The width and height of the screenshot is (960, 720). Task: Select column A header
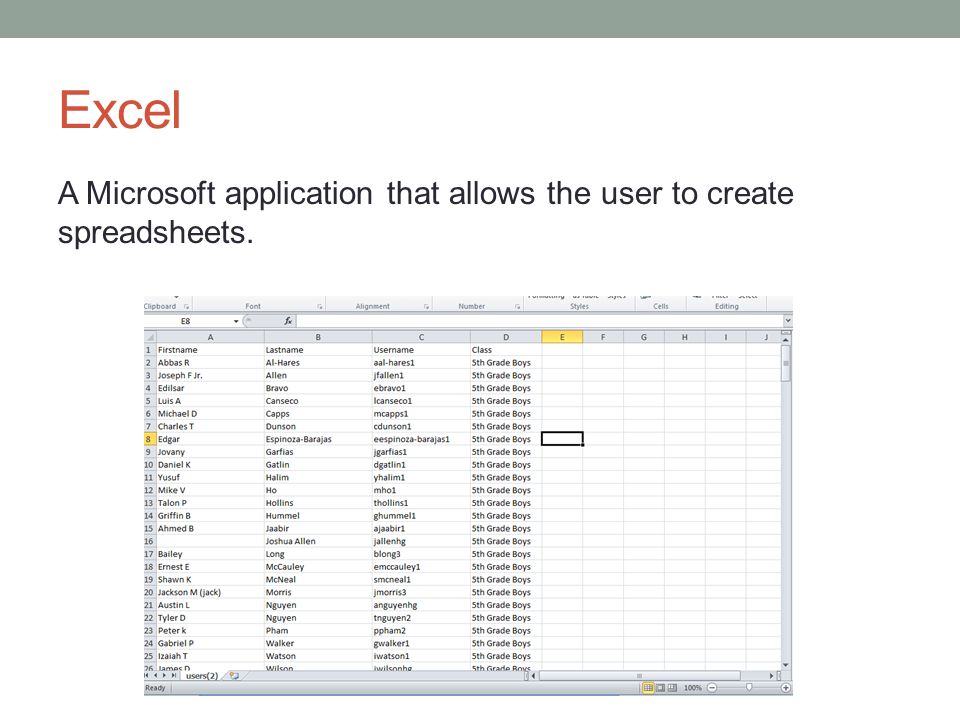point(210,337)
